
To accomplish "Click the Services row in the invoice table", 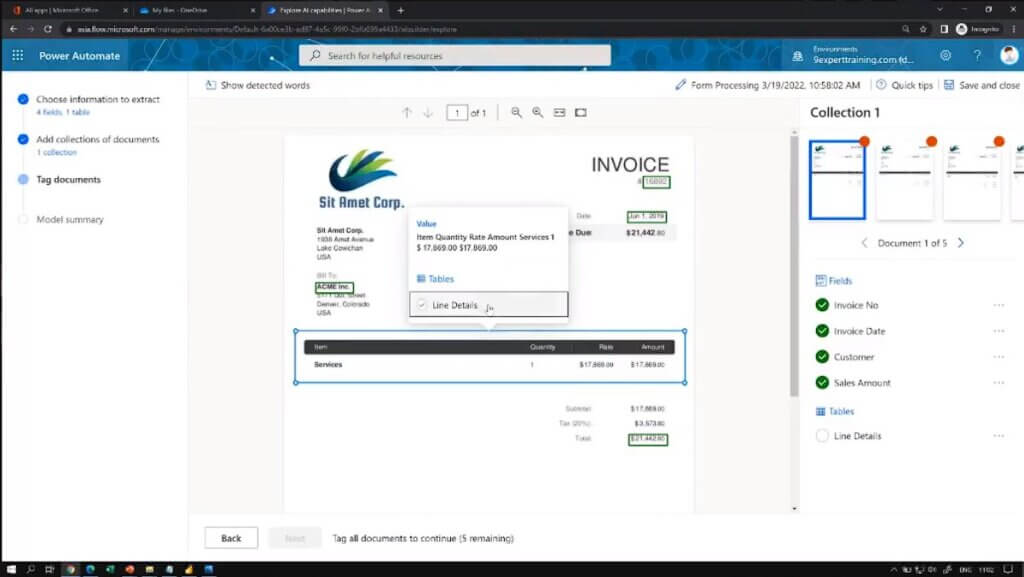I will 489,364.
